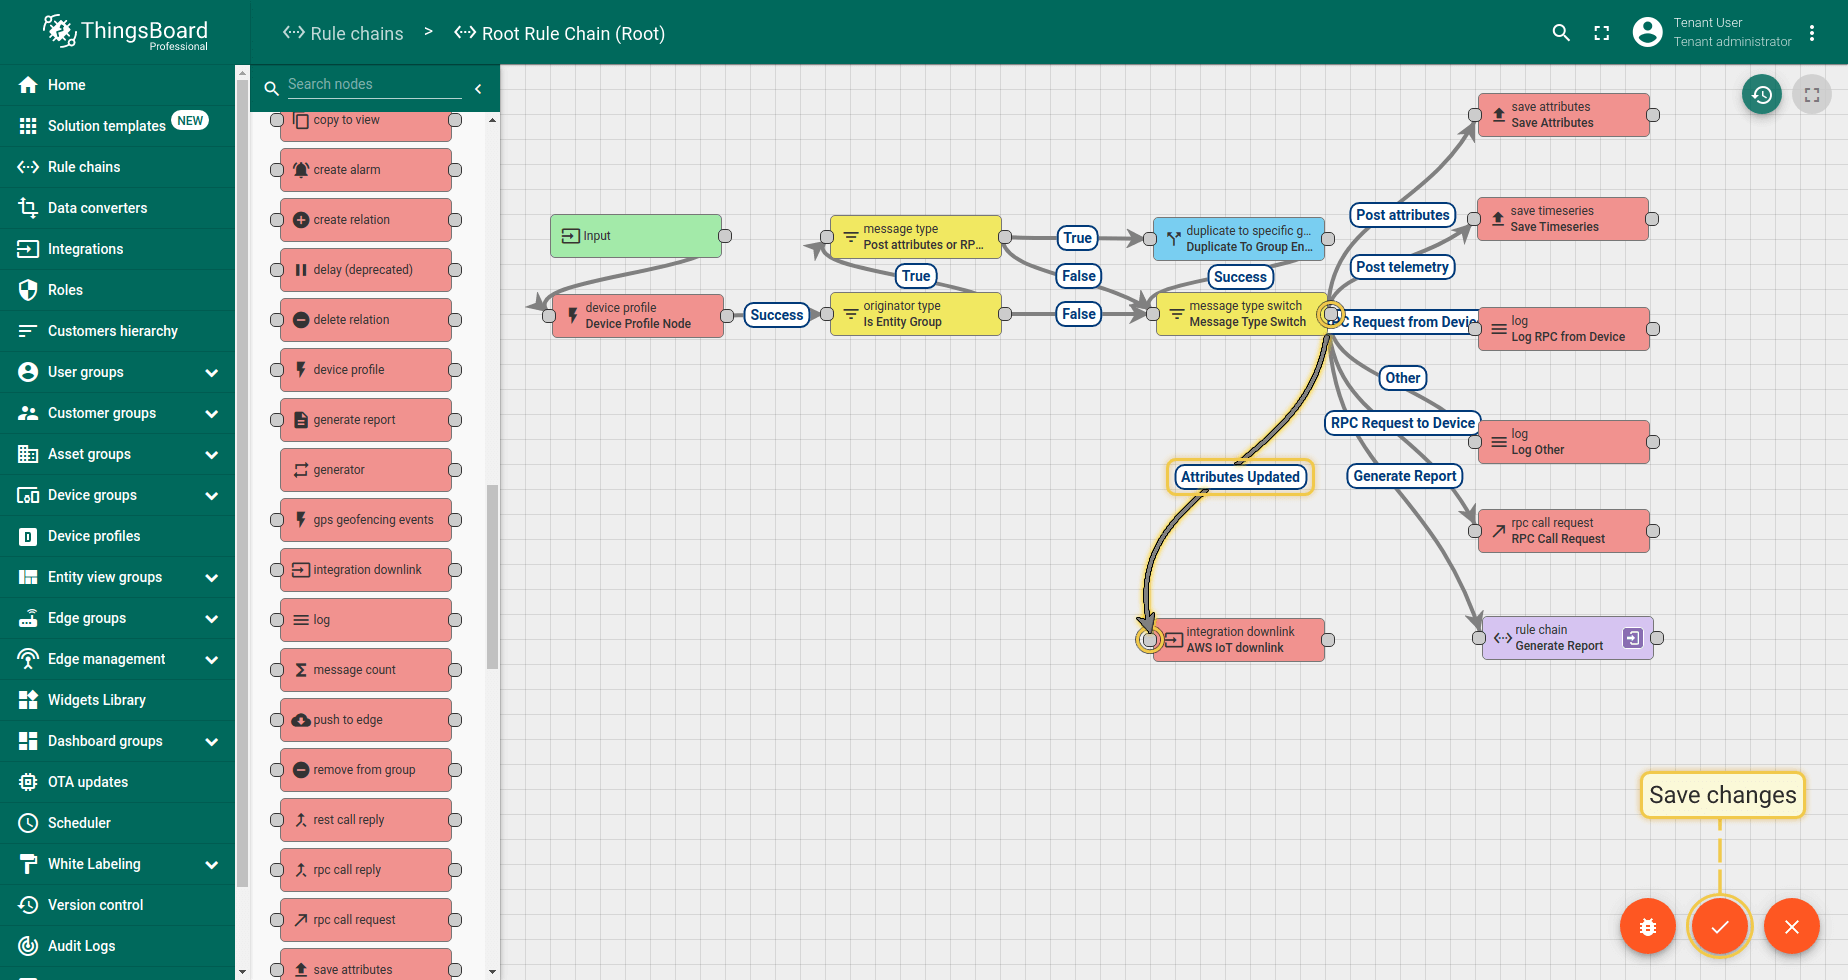Select the AWS IoT downlink node
The width and height of the screenshot is (1848, 980).
click(1238, 640)
